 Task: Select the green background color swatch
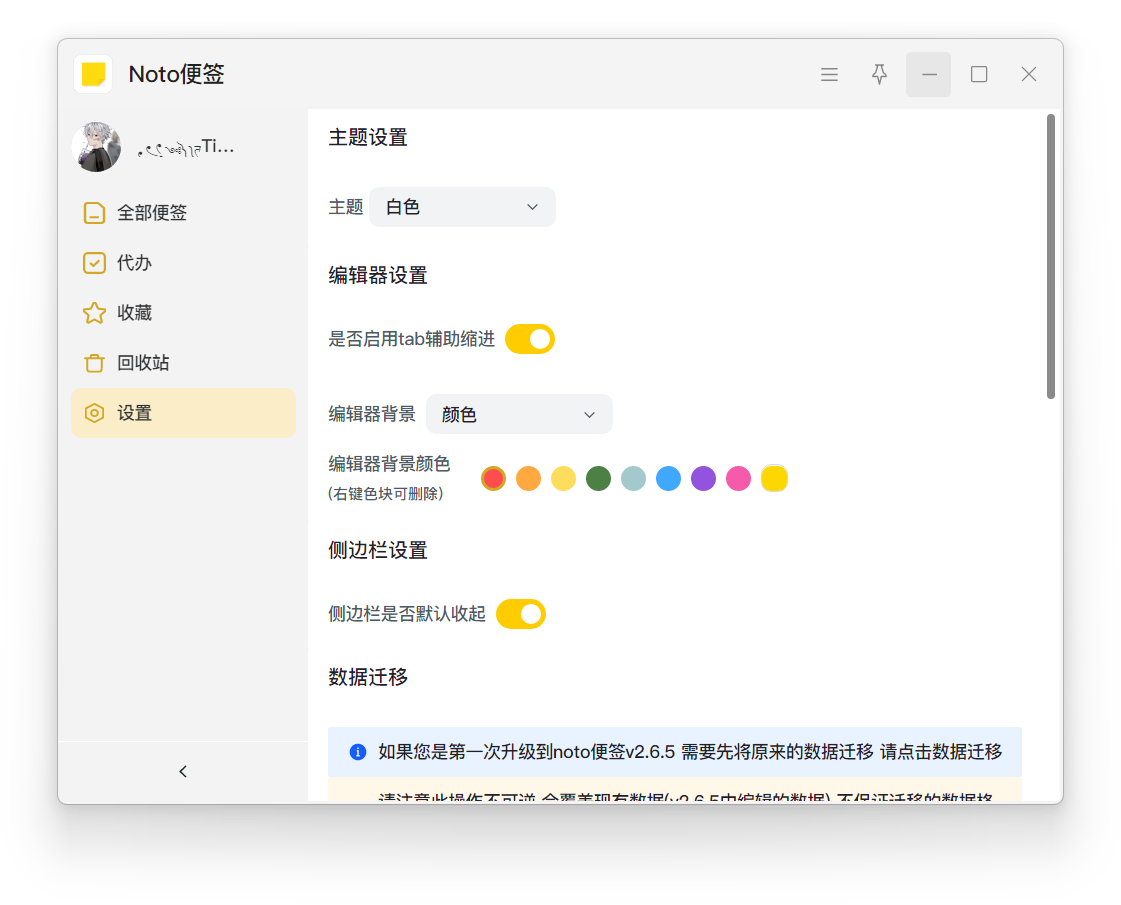pyautogui.click(x=598, y=479)
